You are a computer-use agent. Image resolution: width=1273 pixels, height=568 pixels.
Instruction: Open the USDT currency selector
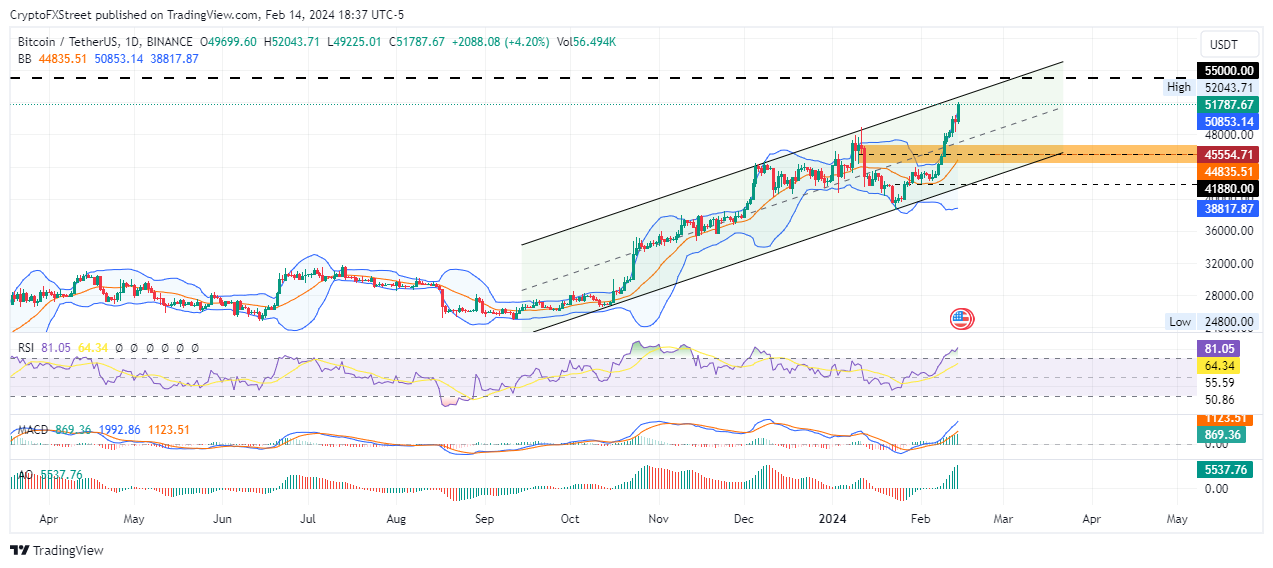pos(1225,44)
